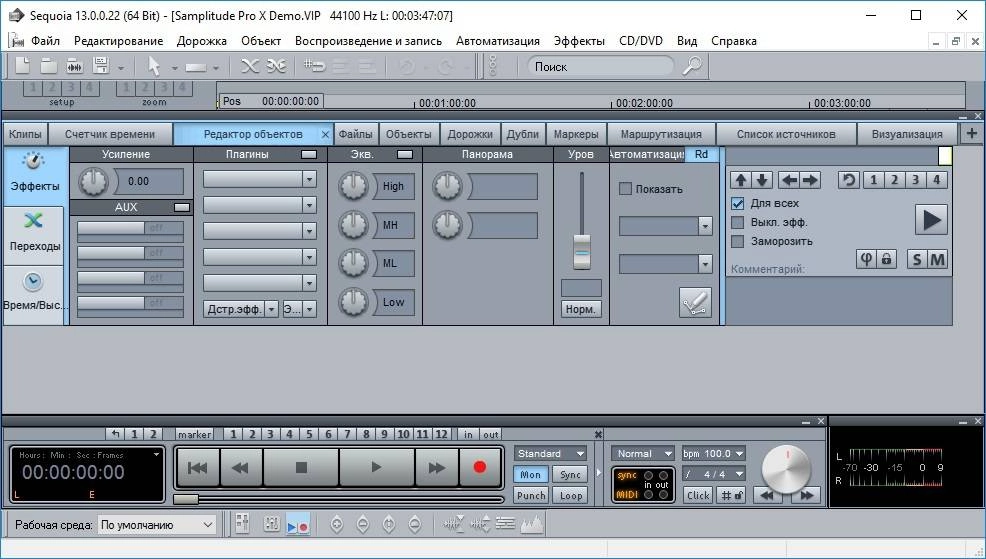Open the Эффекты menu

(x=579, y=41)
